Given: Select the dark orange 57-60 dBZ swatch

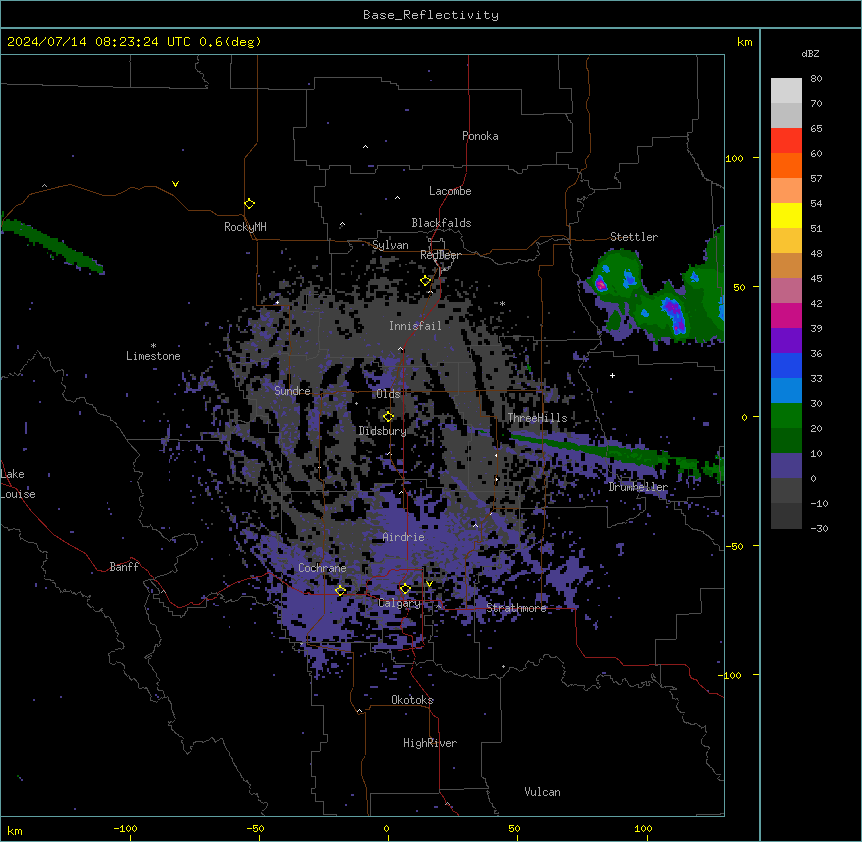Looking at the screenshot, I should pos(786,165).
